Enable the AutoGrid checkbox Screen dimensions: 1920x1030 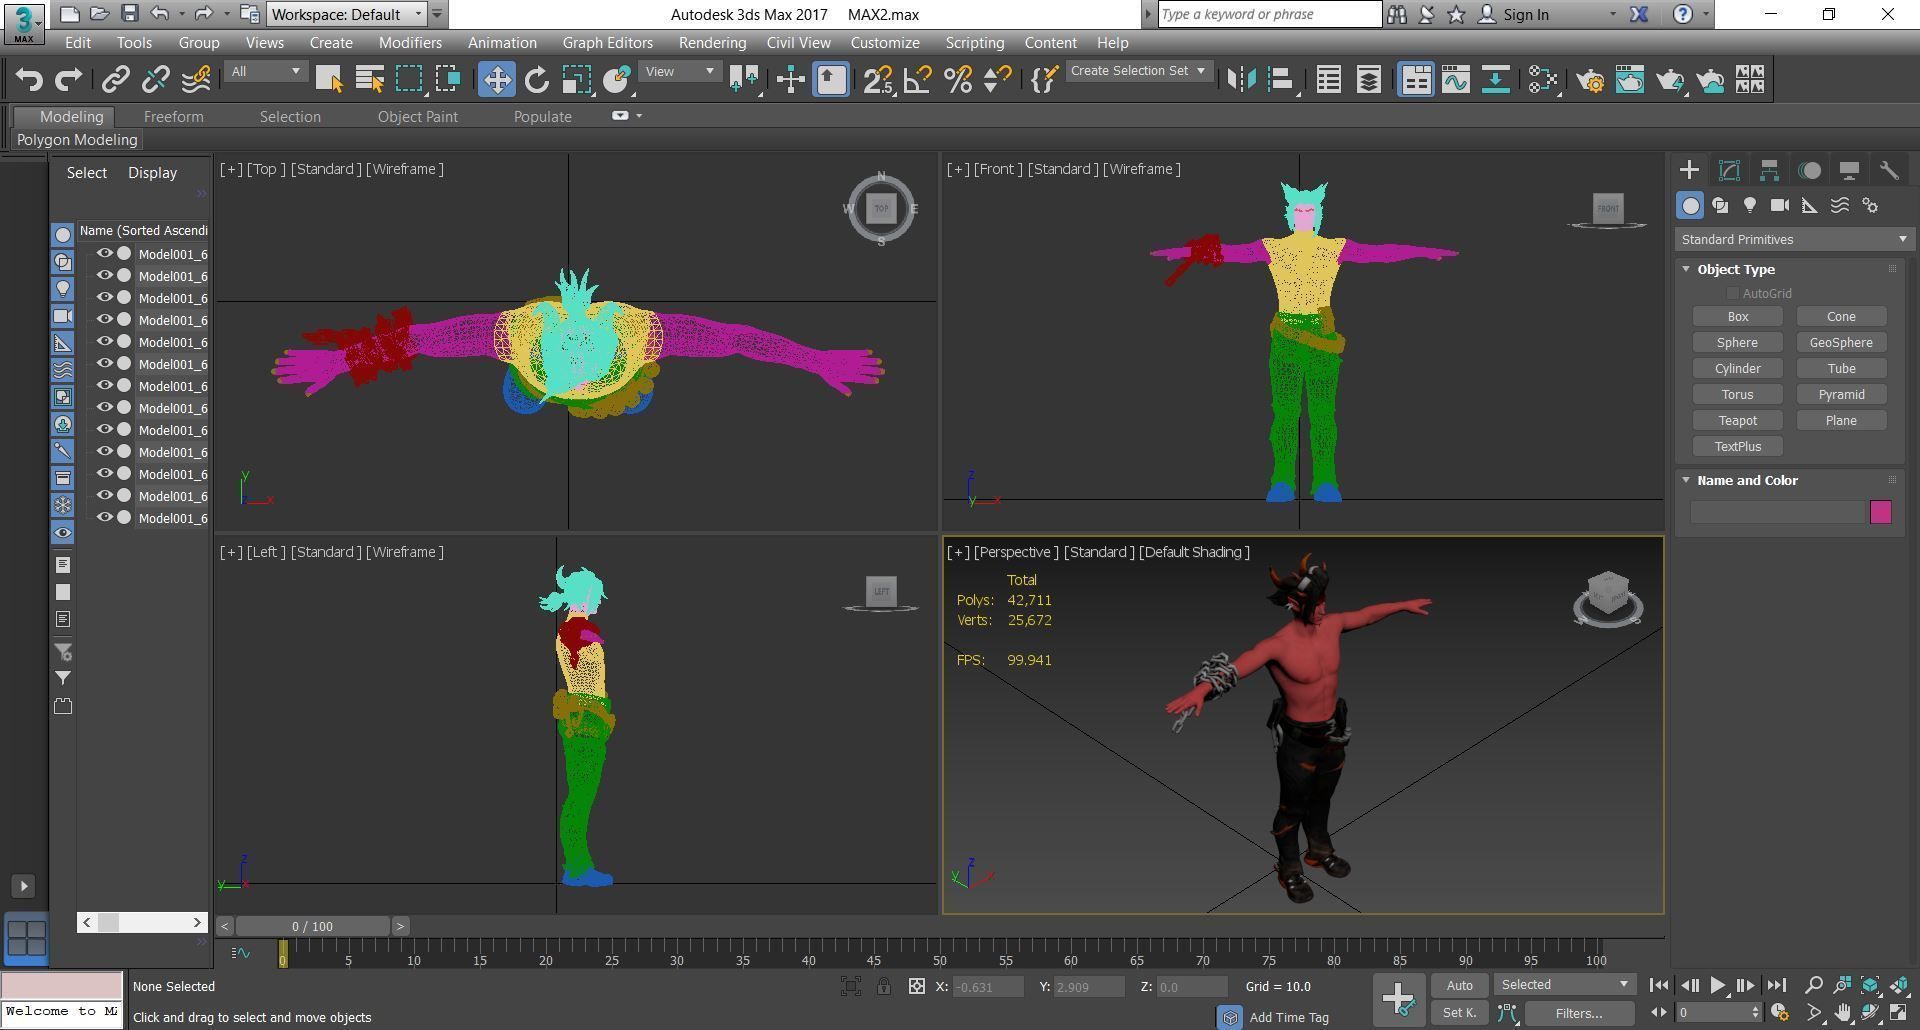coord(1732,293)
